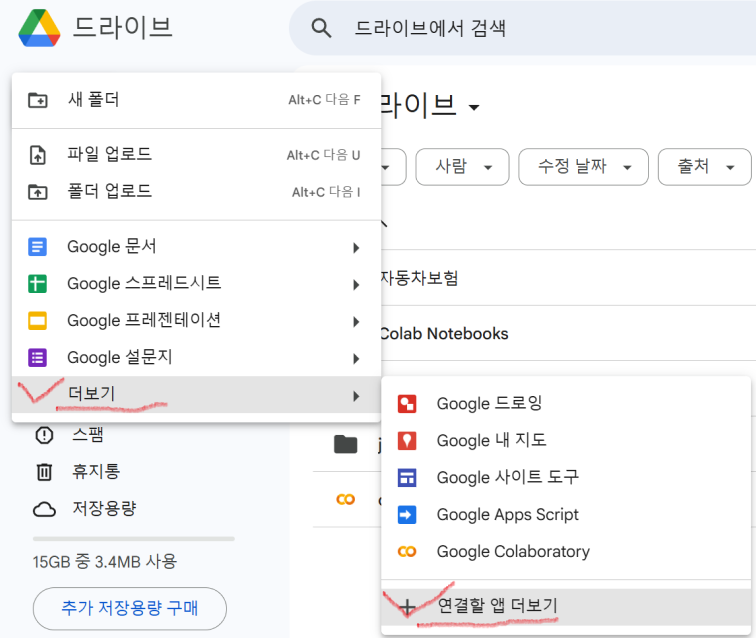Click the Google Drive logo
This screenshot has height=638, width=756.
(x=40, y=28)
